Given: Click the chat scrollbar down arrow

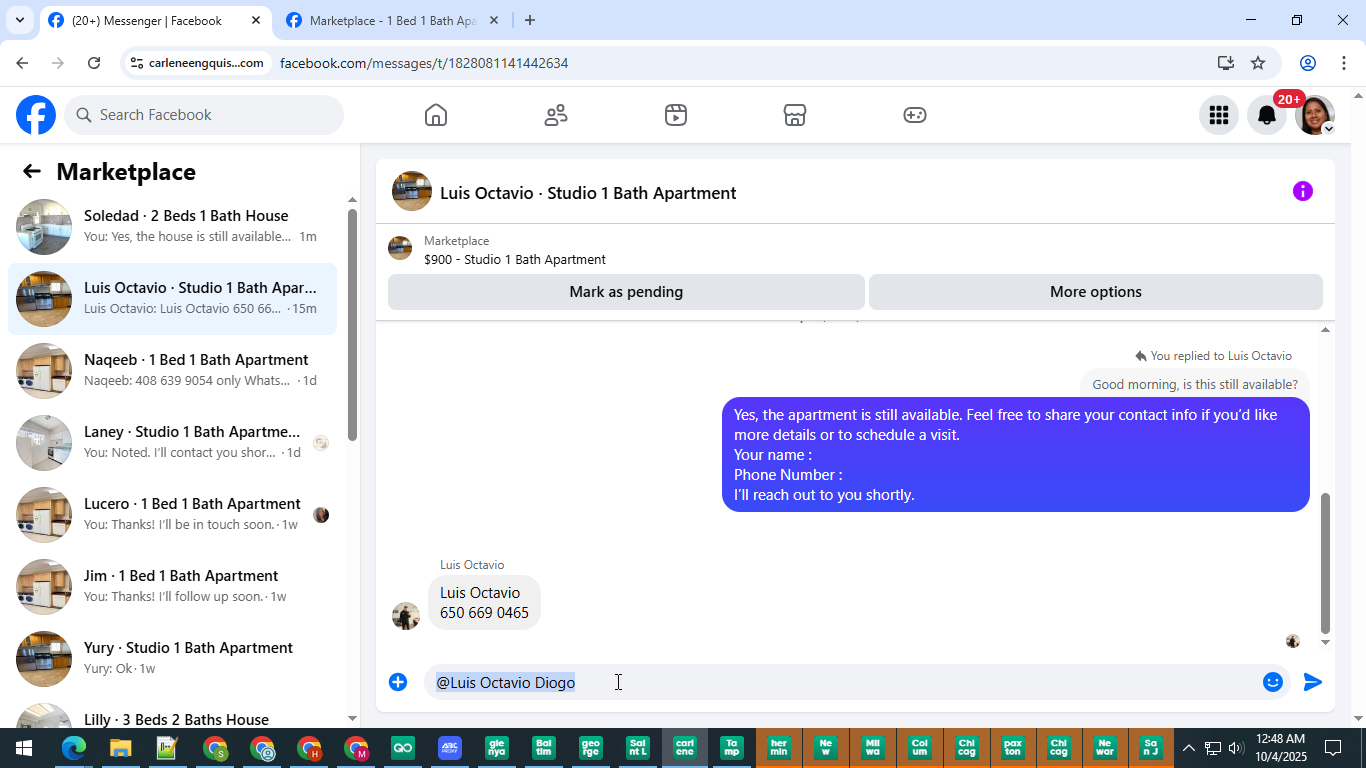Looking at the screenshot, I should [1326, 643].
